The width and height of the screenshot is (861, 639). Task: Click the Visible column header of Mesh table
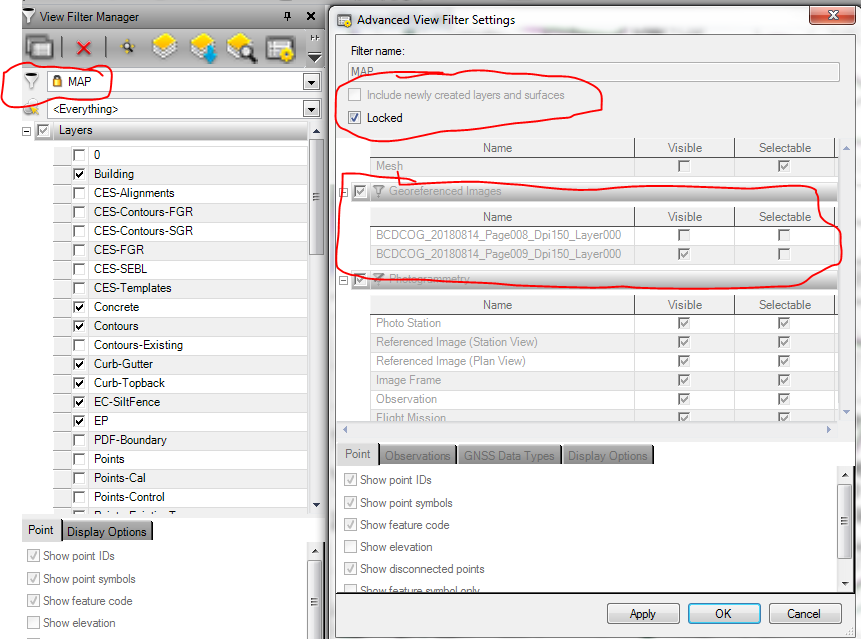click(x=684, y=148)
